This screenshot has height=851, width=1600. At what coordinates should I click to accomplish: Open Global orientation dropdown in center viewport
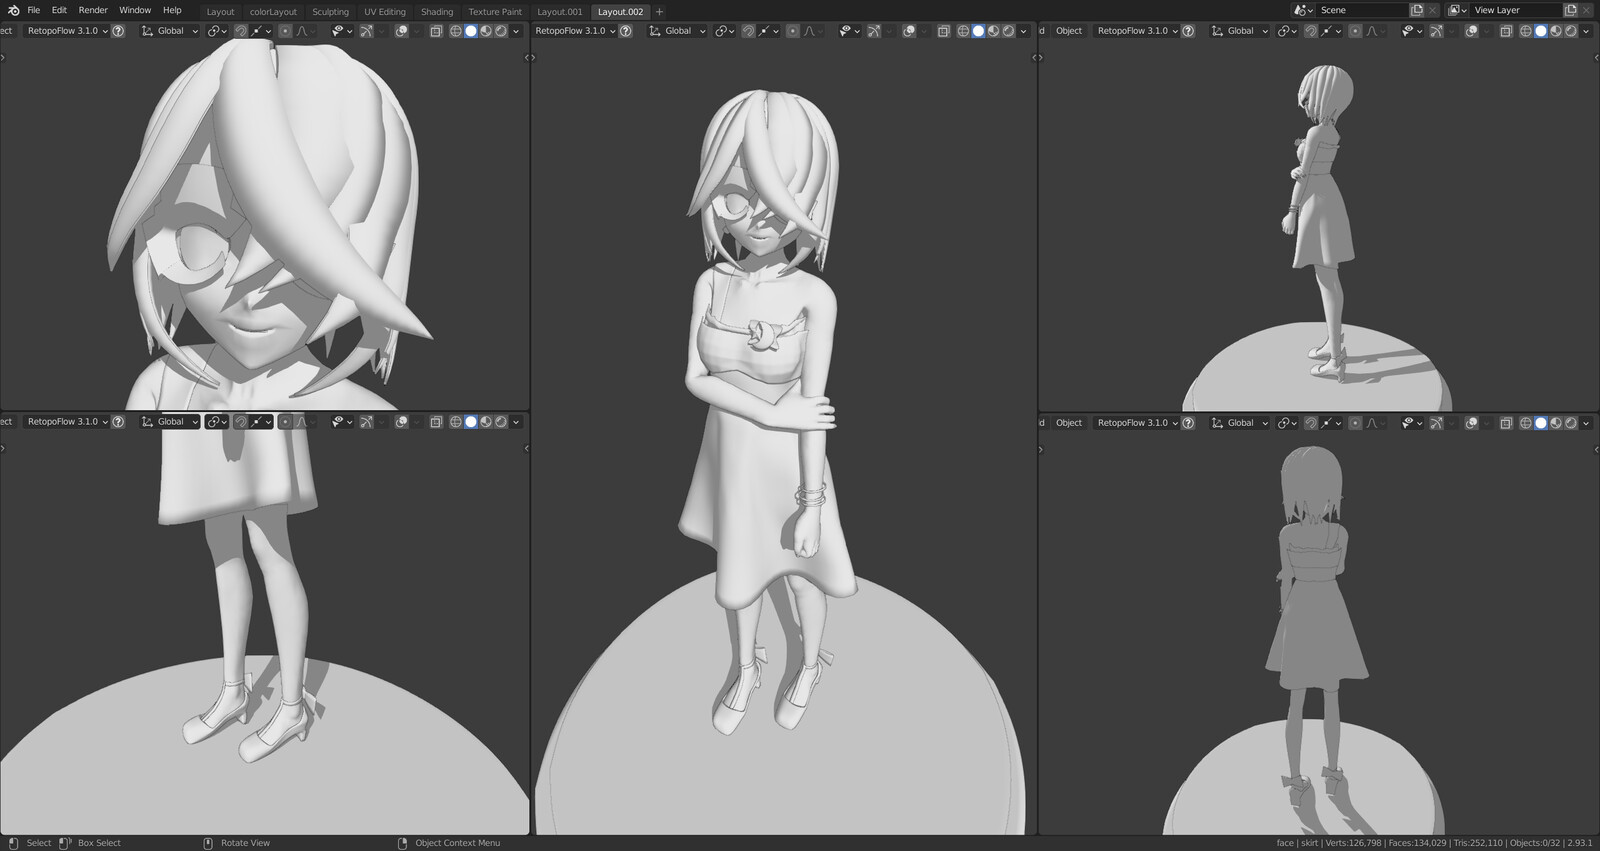(x=677, y=31)
